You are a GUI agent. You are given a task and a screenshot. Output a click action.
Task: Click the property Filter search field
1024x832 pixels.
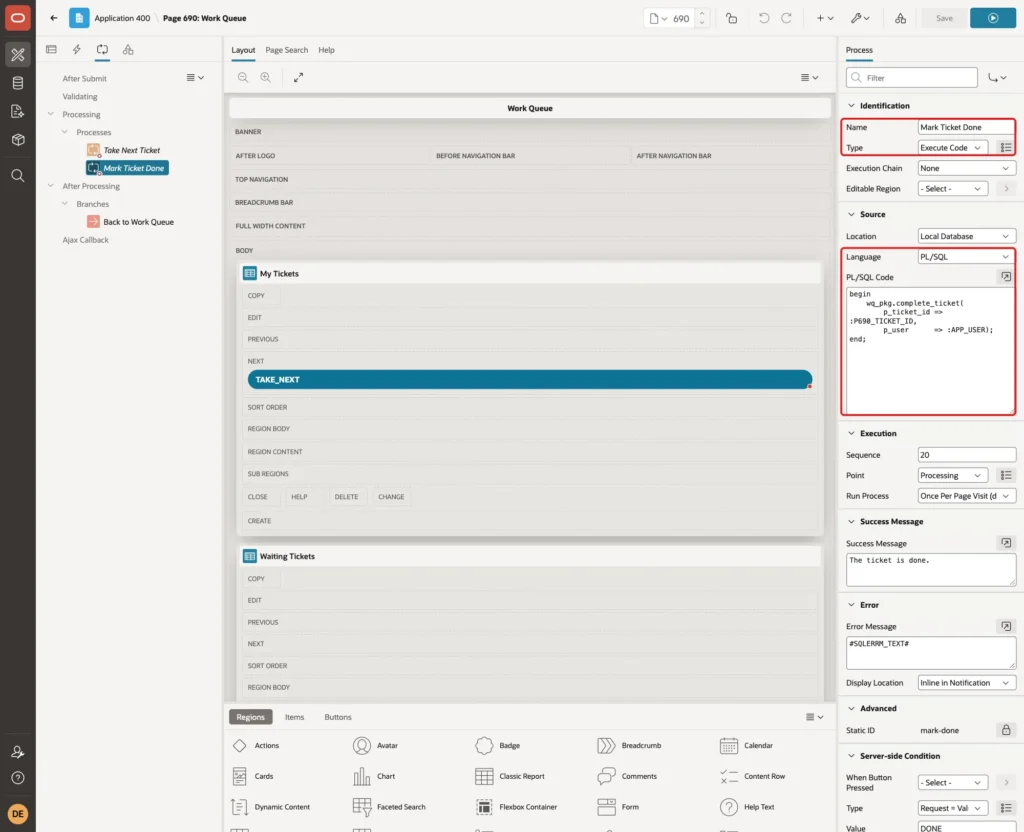[912, 78]
